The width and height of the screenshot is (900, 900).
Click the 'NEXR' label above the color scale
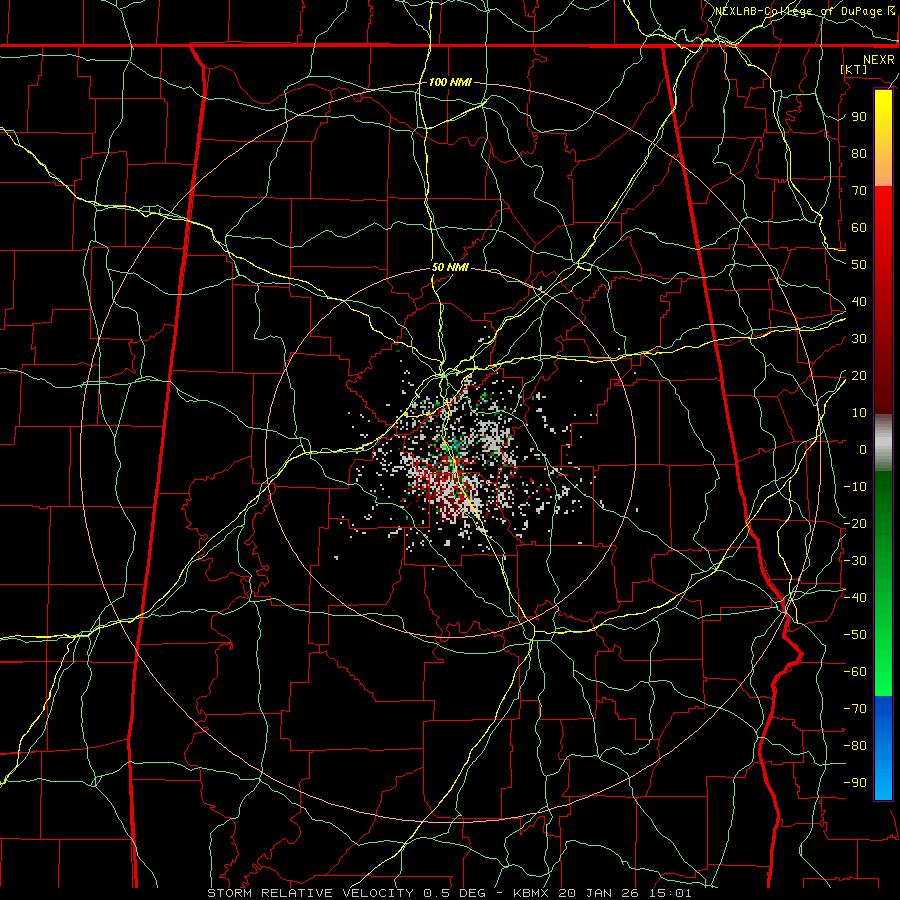(x=878, y=60)
